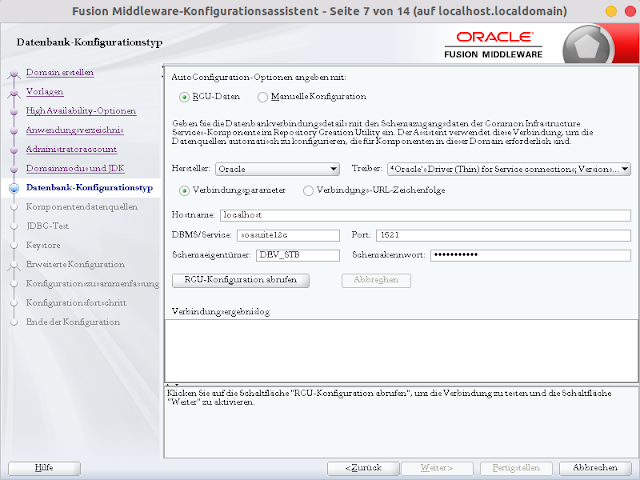Click the Schemaeigentümer field DEV_STB
This screenshot has height=480, width=640.
tap(298, 255)
